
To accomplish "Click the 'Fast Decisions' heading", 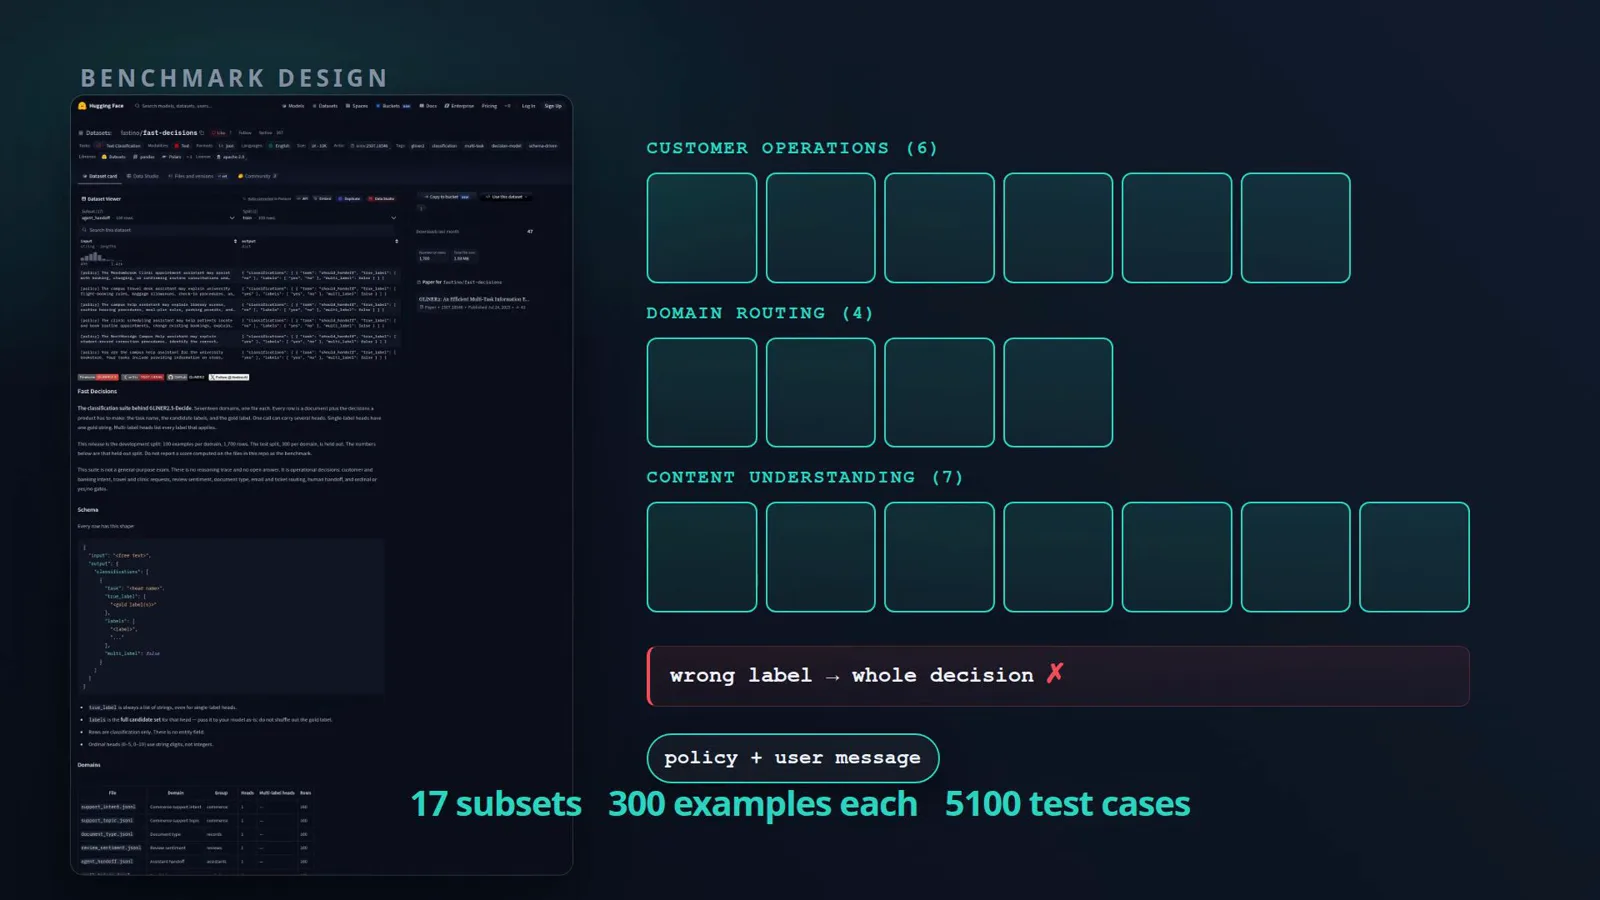I will (x=97, y=391).
